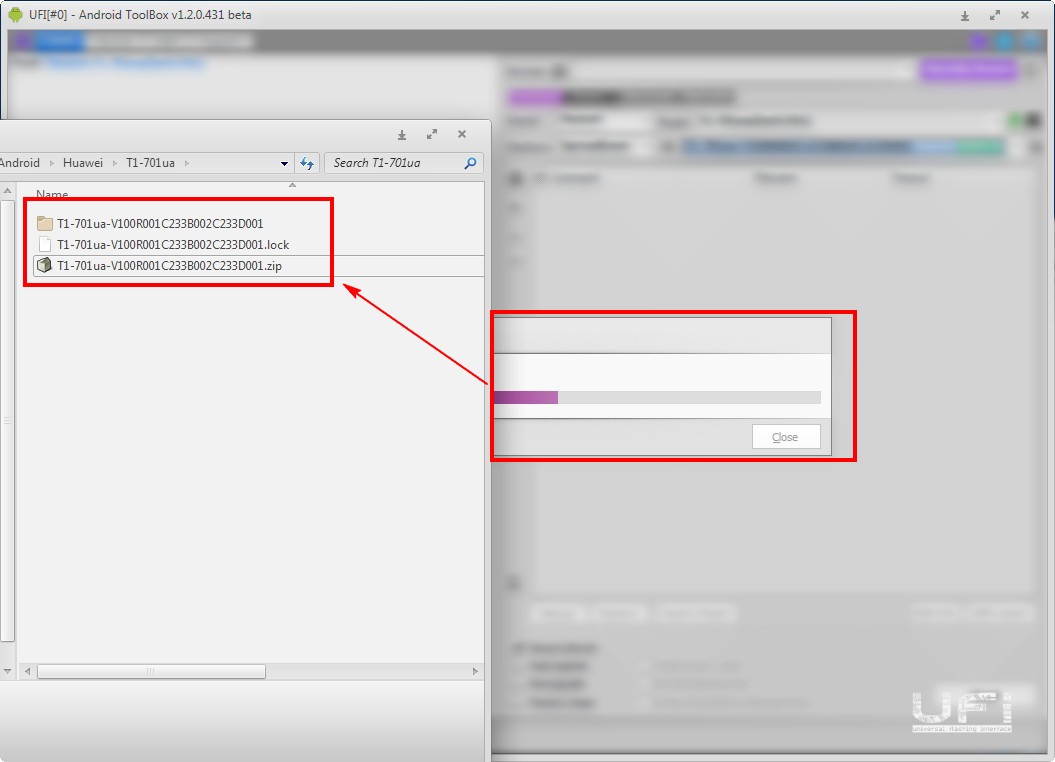Expand the chevron after Huawei breadcrumb
This screenshot has height=762, width=1055.
(x=114, y=163)
